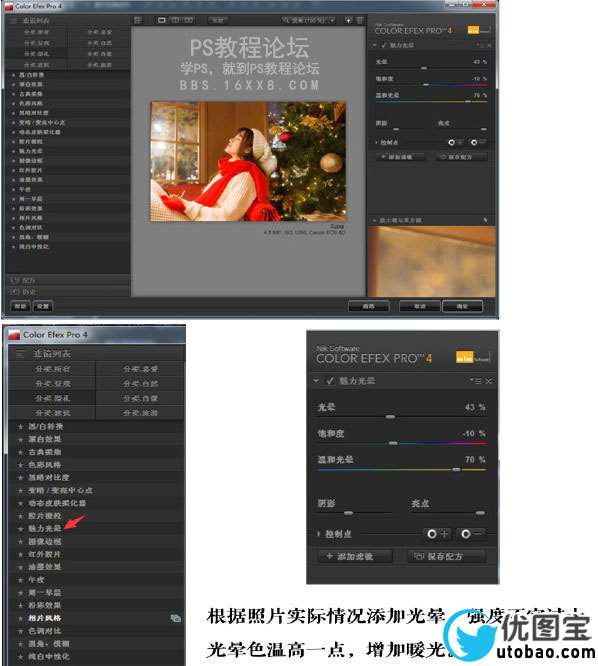The image size is (598, 666).
Task: Collapse the 魅力光晕 filter arrow in the top window panel
Action: [x=375, y=45]
